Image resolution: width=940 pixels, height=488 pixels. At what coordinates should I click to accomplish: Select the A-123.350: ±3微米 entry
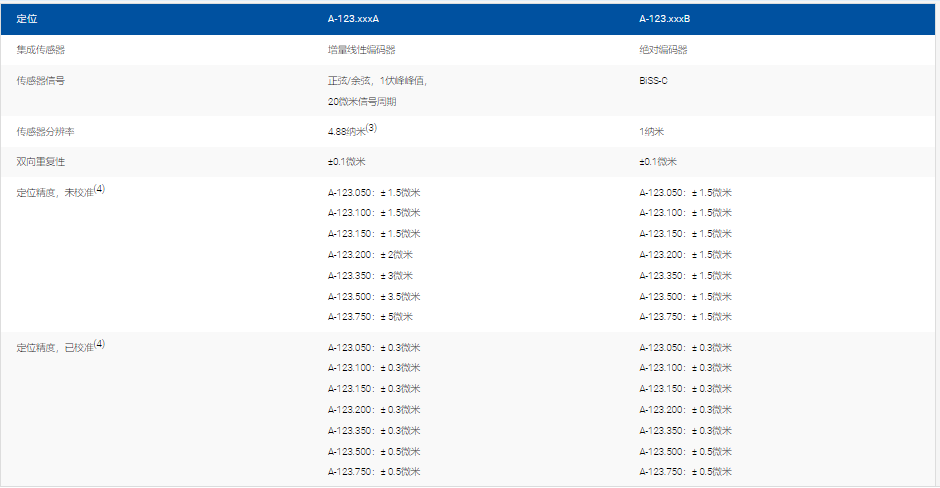pos(370,276)
